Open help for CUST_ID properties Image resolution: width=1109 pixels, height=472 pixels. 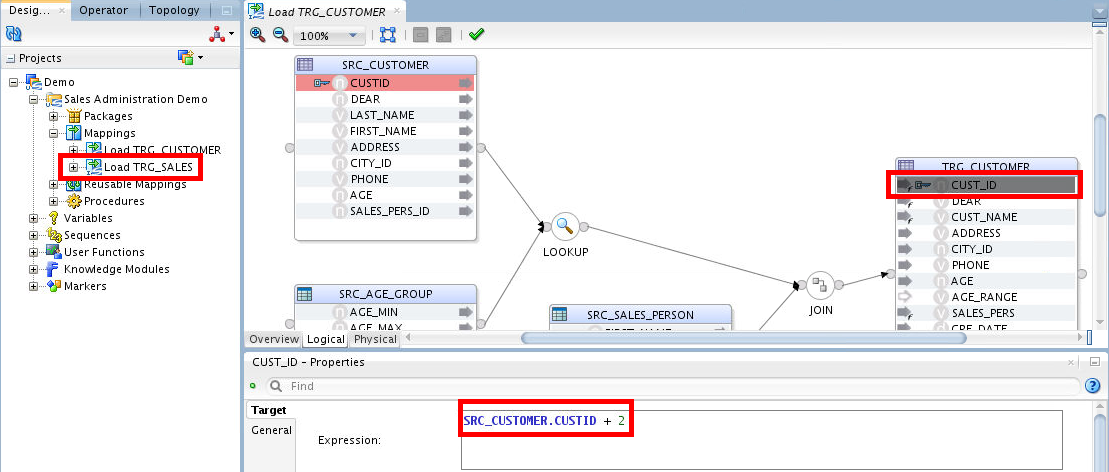(1092, 386)
